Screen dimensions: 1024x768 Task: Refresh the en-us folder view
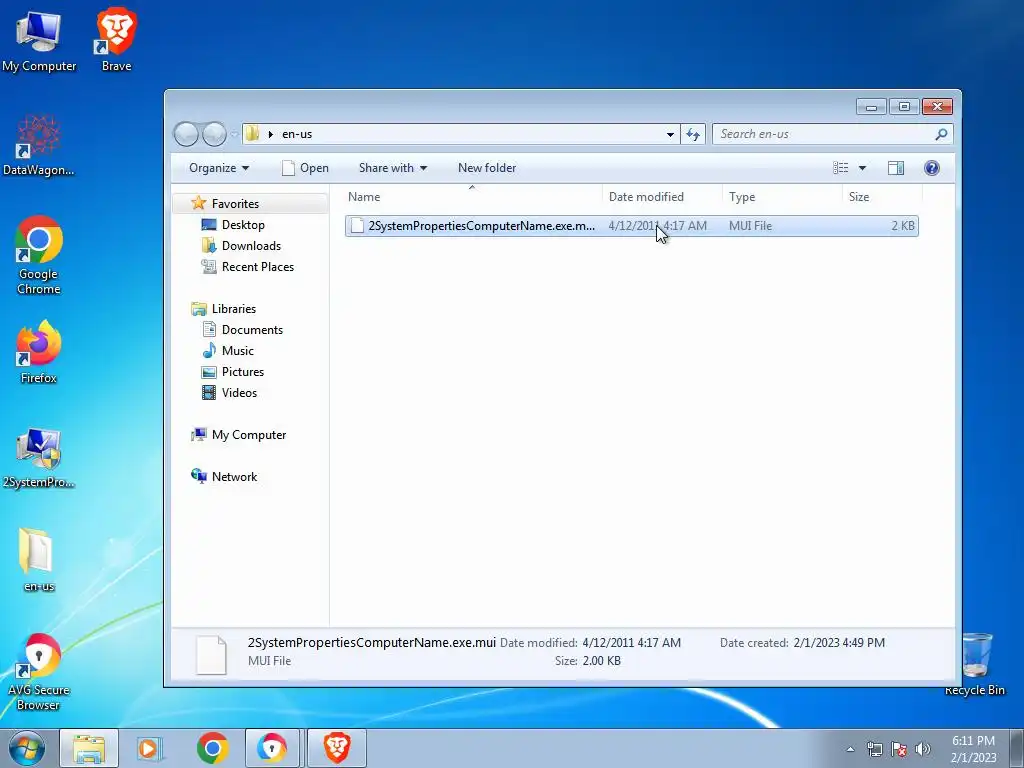pyautogui.click(x=693, y=134)
